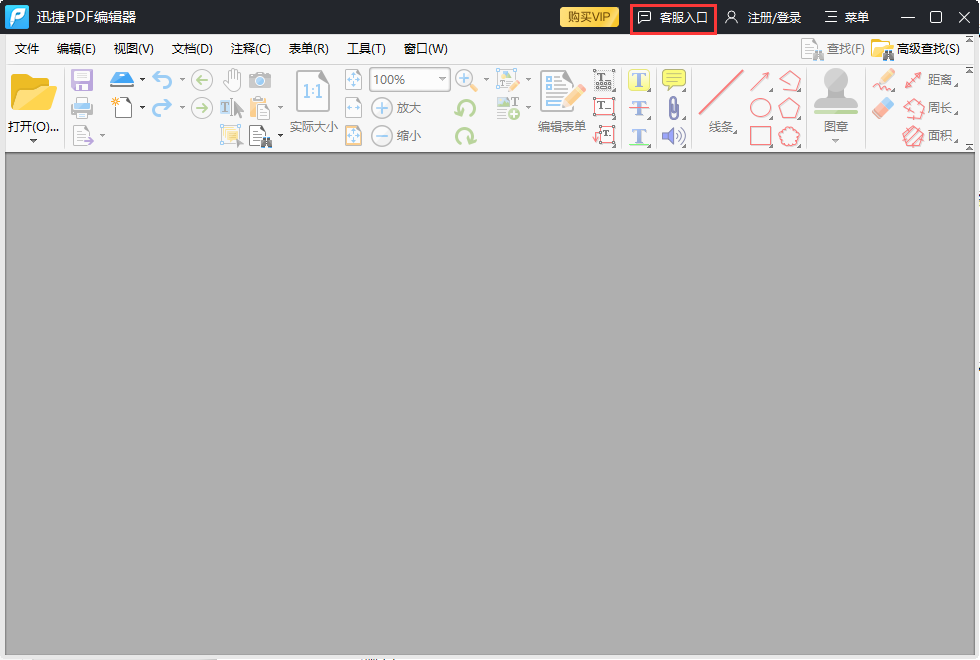Expand the Redo history dropdown arrow
The width and height of the screenshot is (980, 660).
[x=182, y=108]
